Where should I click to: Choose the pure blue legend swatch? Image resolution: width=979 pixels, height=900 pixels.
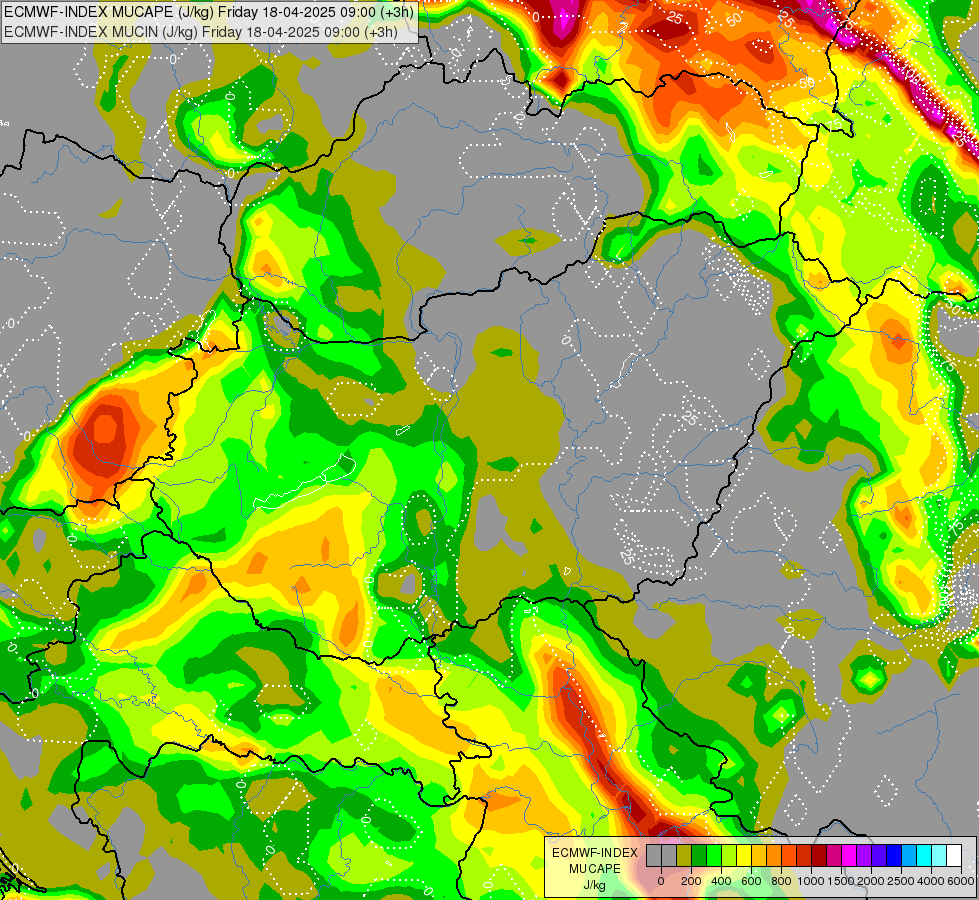[895, 856]
